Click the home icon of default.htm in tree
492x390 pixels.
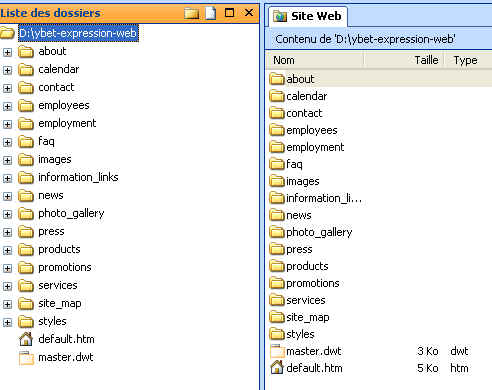tap(26, 339)
